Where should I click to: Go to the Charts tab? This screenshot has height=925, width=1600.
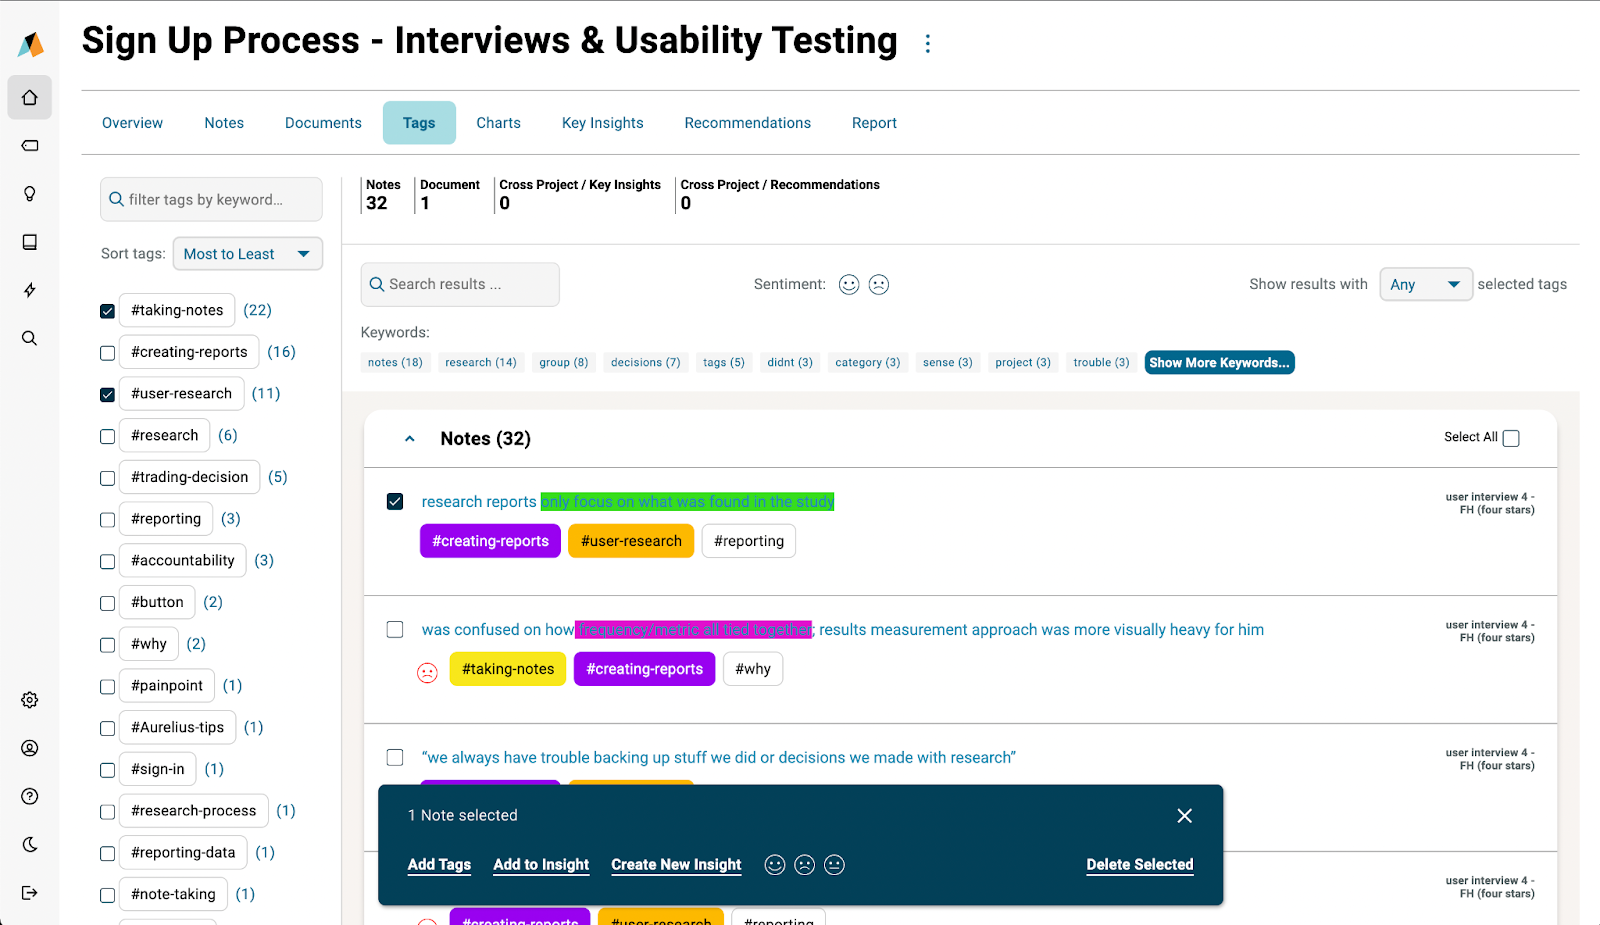pyautogui.click(x=498, y=123)
